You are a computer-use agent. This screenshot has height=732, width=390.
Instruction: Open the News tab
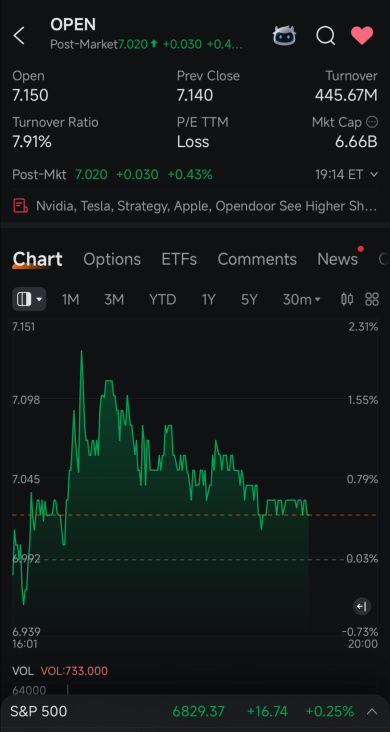337,259
